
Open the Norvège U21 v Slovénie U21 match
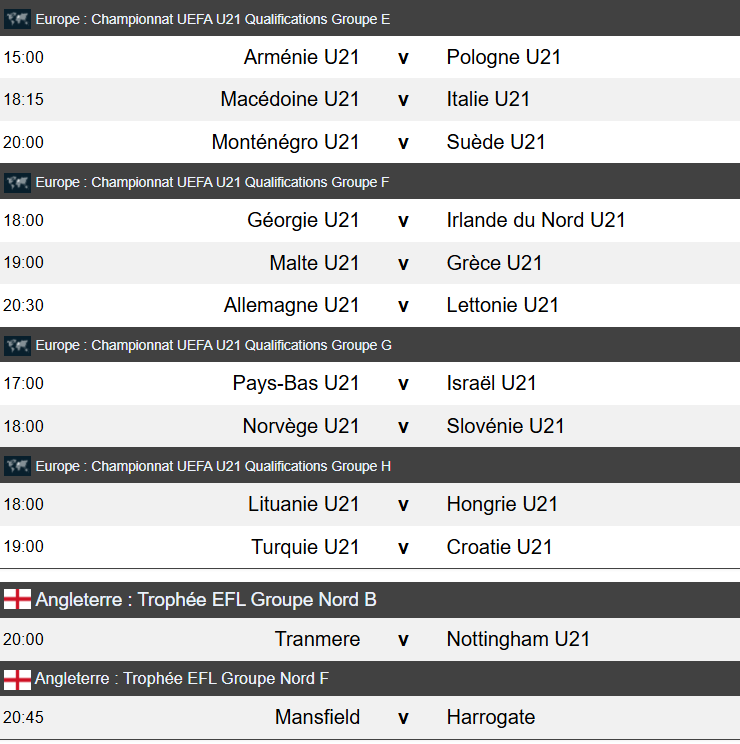(370, 426)
